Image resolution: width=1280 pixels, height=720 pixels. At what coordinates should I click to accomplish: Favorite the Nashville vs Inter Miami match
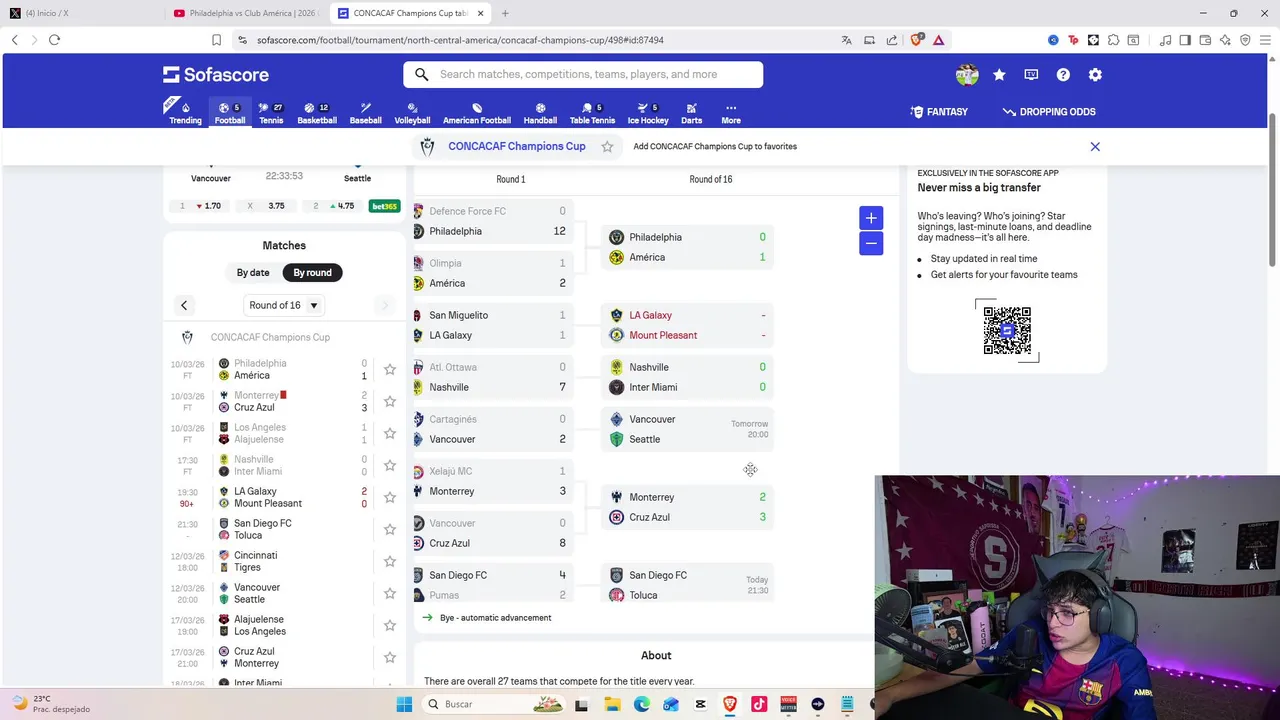(x=390, y=465)
